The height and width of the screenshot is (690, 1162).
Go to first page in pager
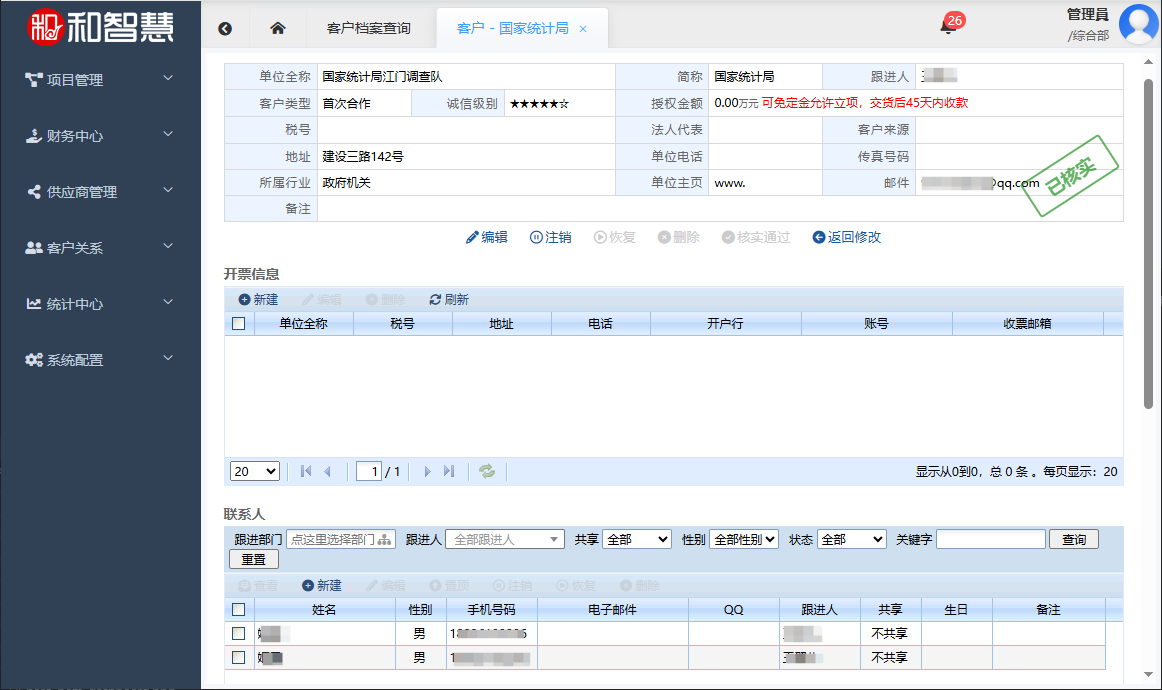click(306, 471)
